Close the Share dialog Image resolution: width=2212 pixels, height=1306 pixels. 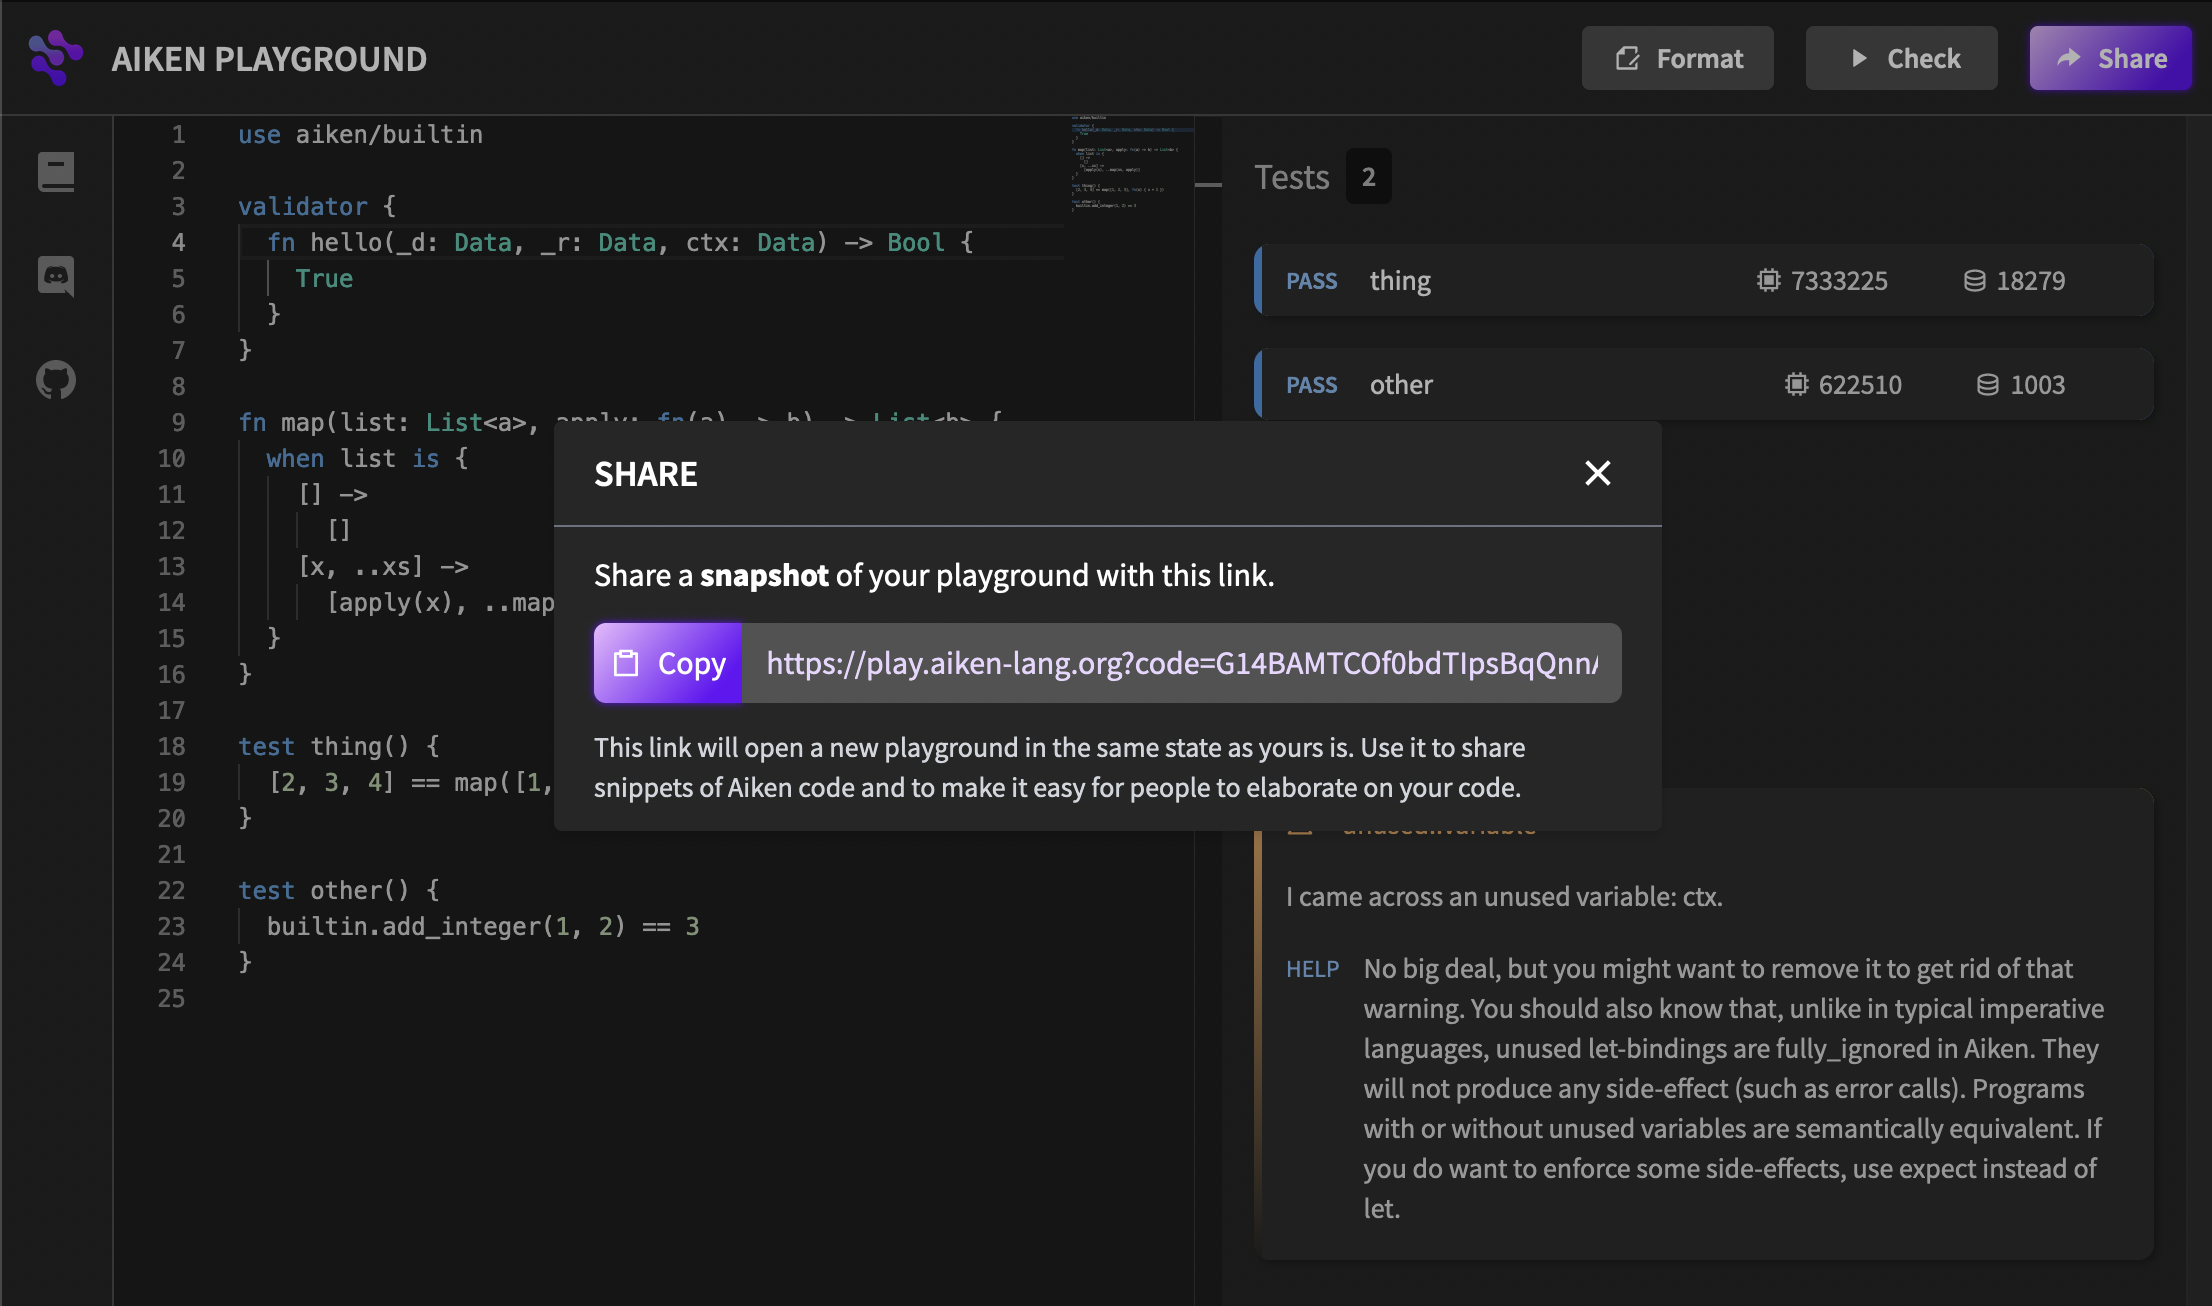[1597, 473]
